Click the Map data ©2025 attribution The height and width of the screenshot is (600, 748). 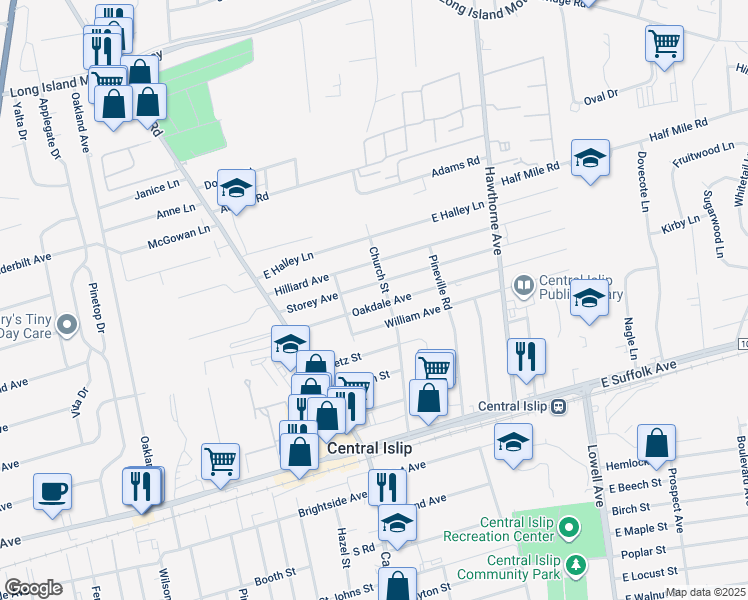(706, 592)
